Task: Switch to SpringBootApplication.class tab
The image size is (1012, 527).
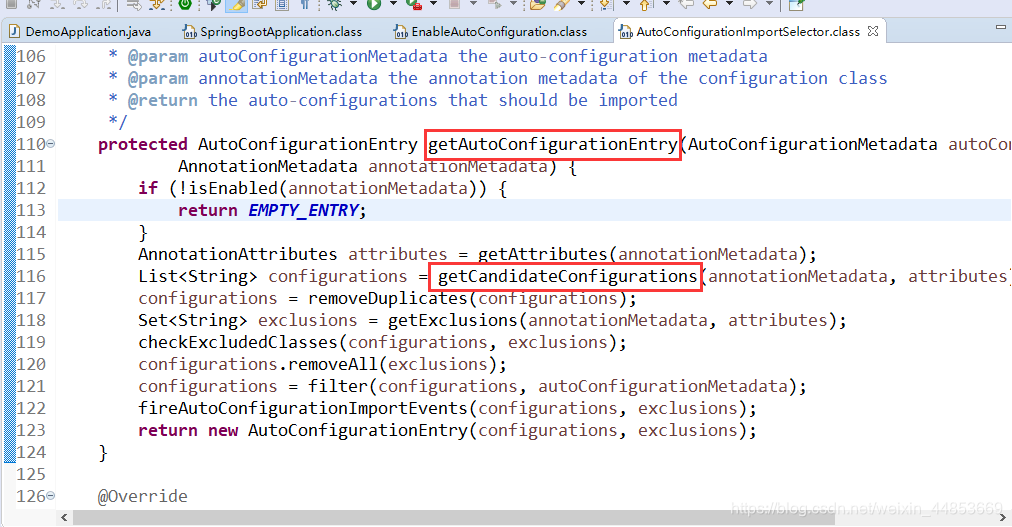Action: pos(272,31)
